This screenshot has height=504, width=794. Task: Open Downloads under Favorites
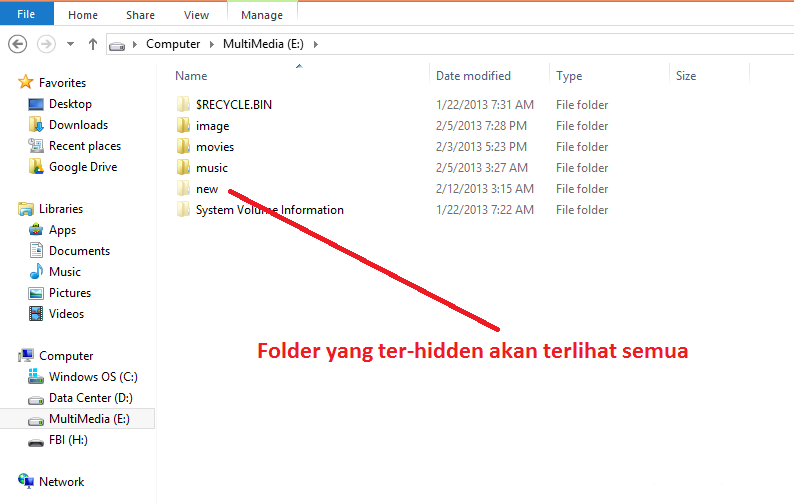[x=78, y=125]
